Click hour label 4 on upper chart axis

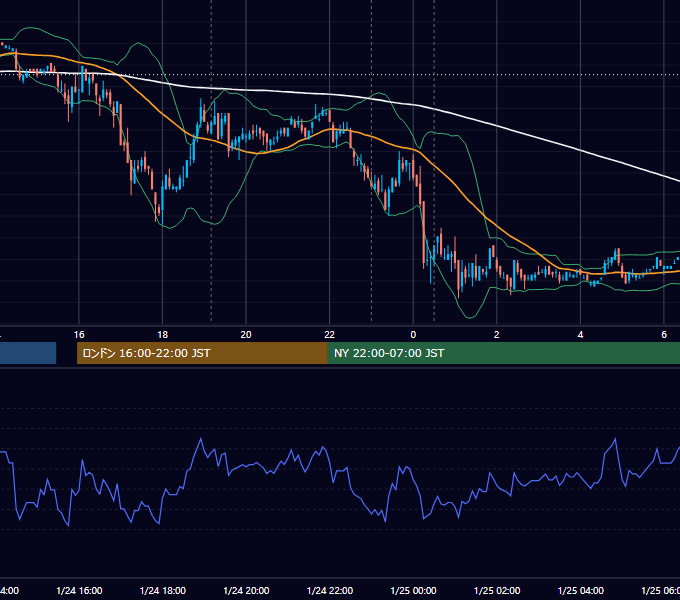click(580, 335)
